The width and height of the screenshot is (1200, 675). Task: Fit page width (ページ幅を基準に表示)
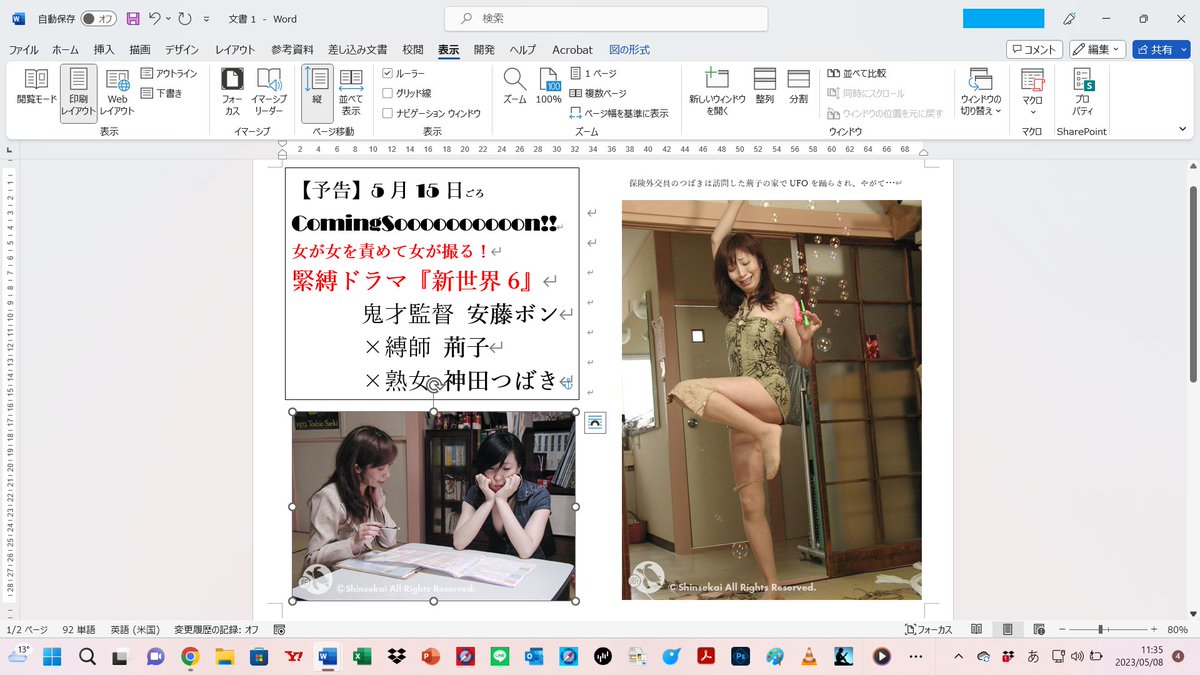[x=619, y=113]
